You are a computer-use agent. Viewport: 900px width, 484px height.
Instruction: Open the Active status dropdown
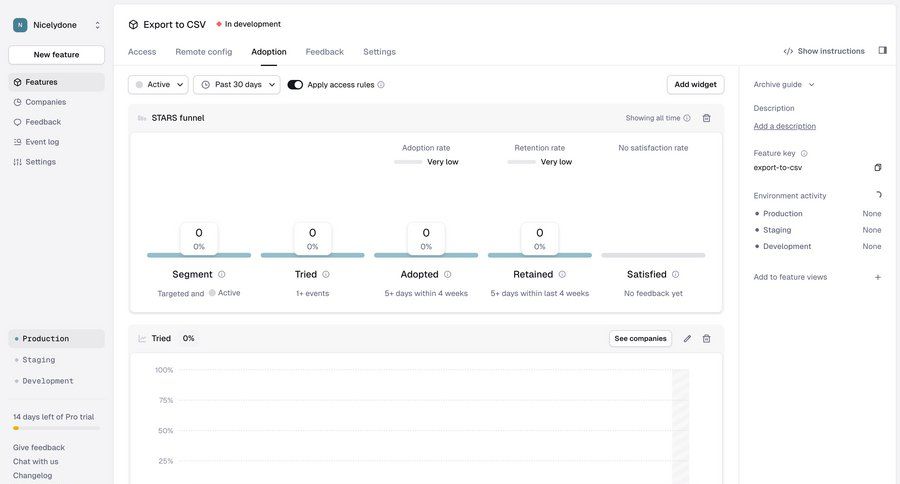tap(158, 85)
